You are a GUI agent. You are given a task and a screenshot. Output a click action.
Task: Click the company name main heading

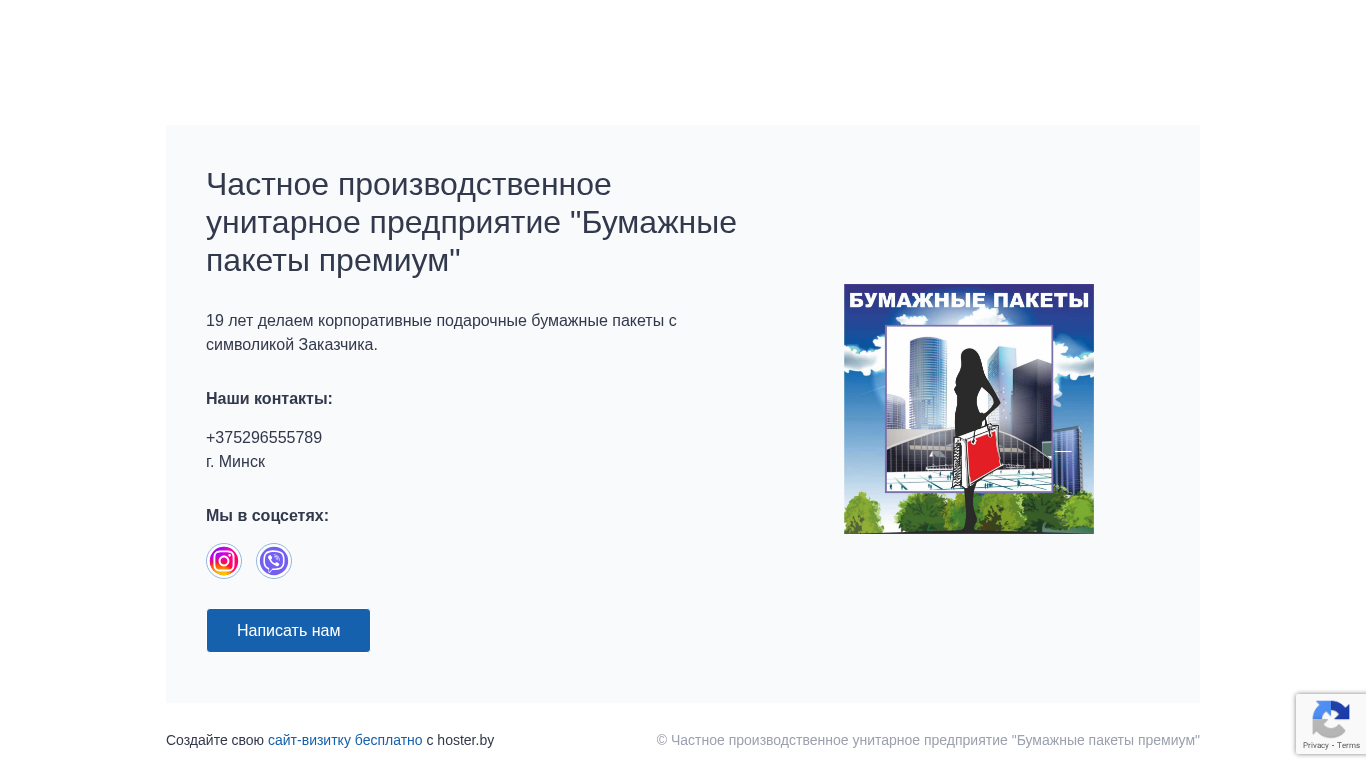click(x=471, y=222)
